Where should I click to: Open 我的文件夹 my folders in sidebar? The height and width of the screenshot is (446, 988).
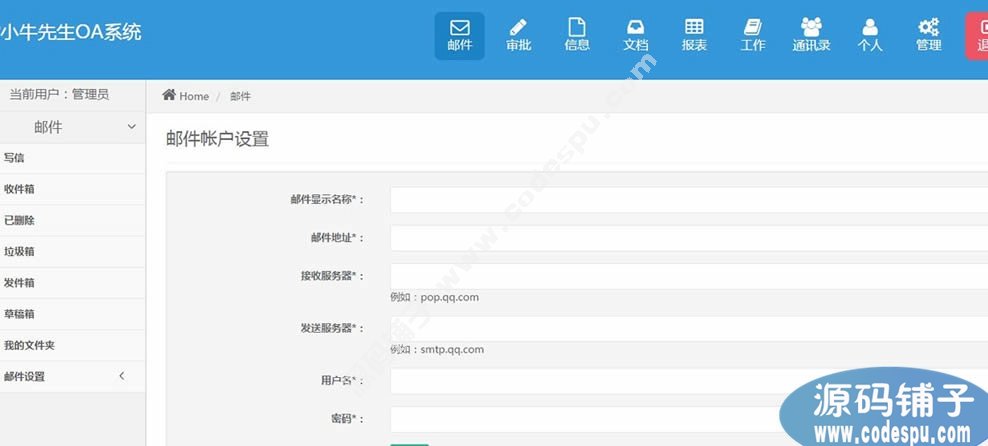tap(72, 345)
